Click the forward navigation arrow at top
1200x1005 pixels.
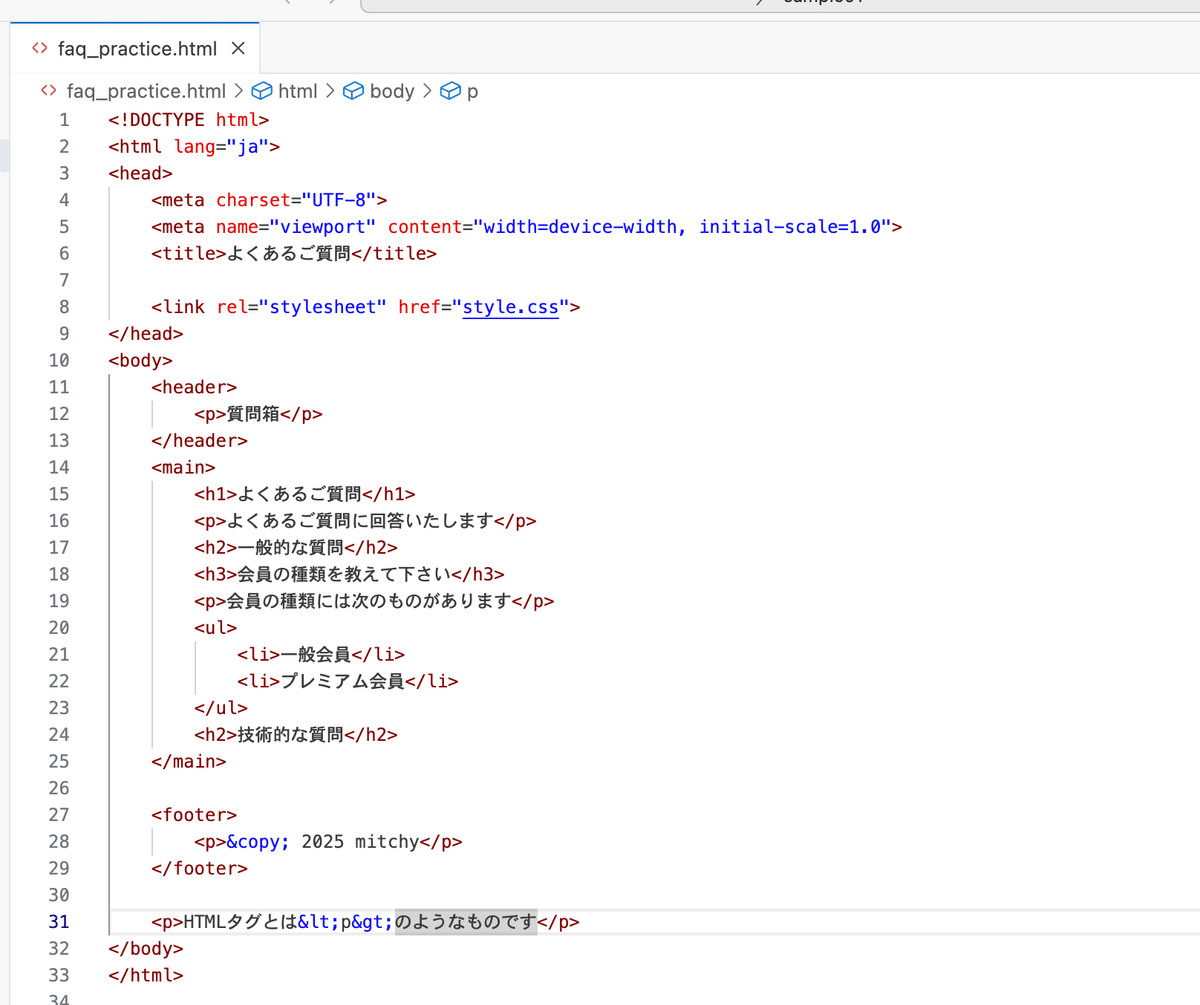click(333, 3)
